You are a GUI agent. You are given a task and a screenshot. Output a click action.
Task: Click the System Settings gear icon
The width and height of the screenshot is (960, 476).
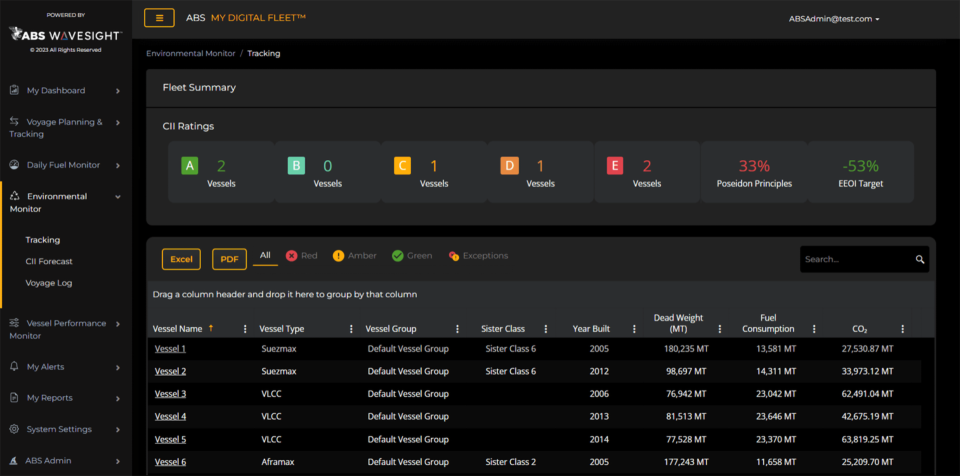[x=15, y=429]
